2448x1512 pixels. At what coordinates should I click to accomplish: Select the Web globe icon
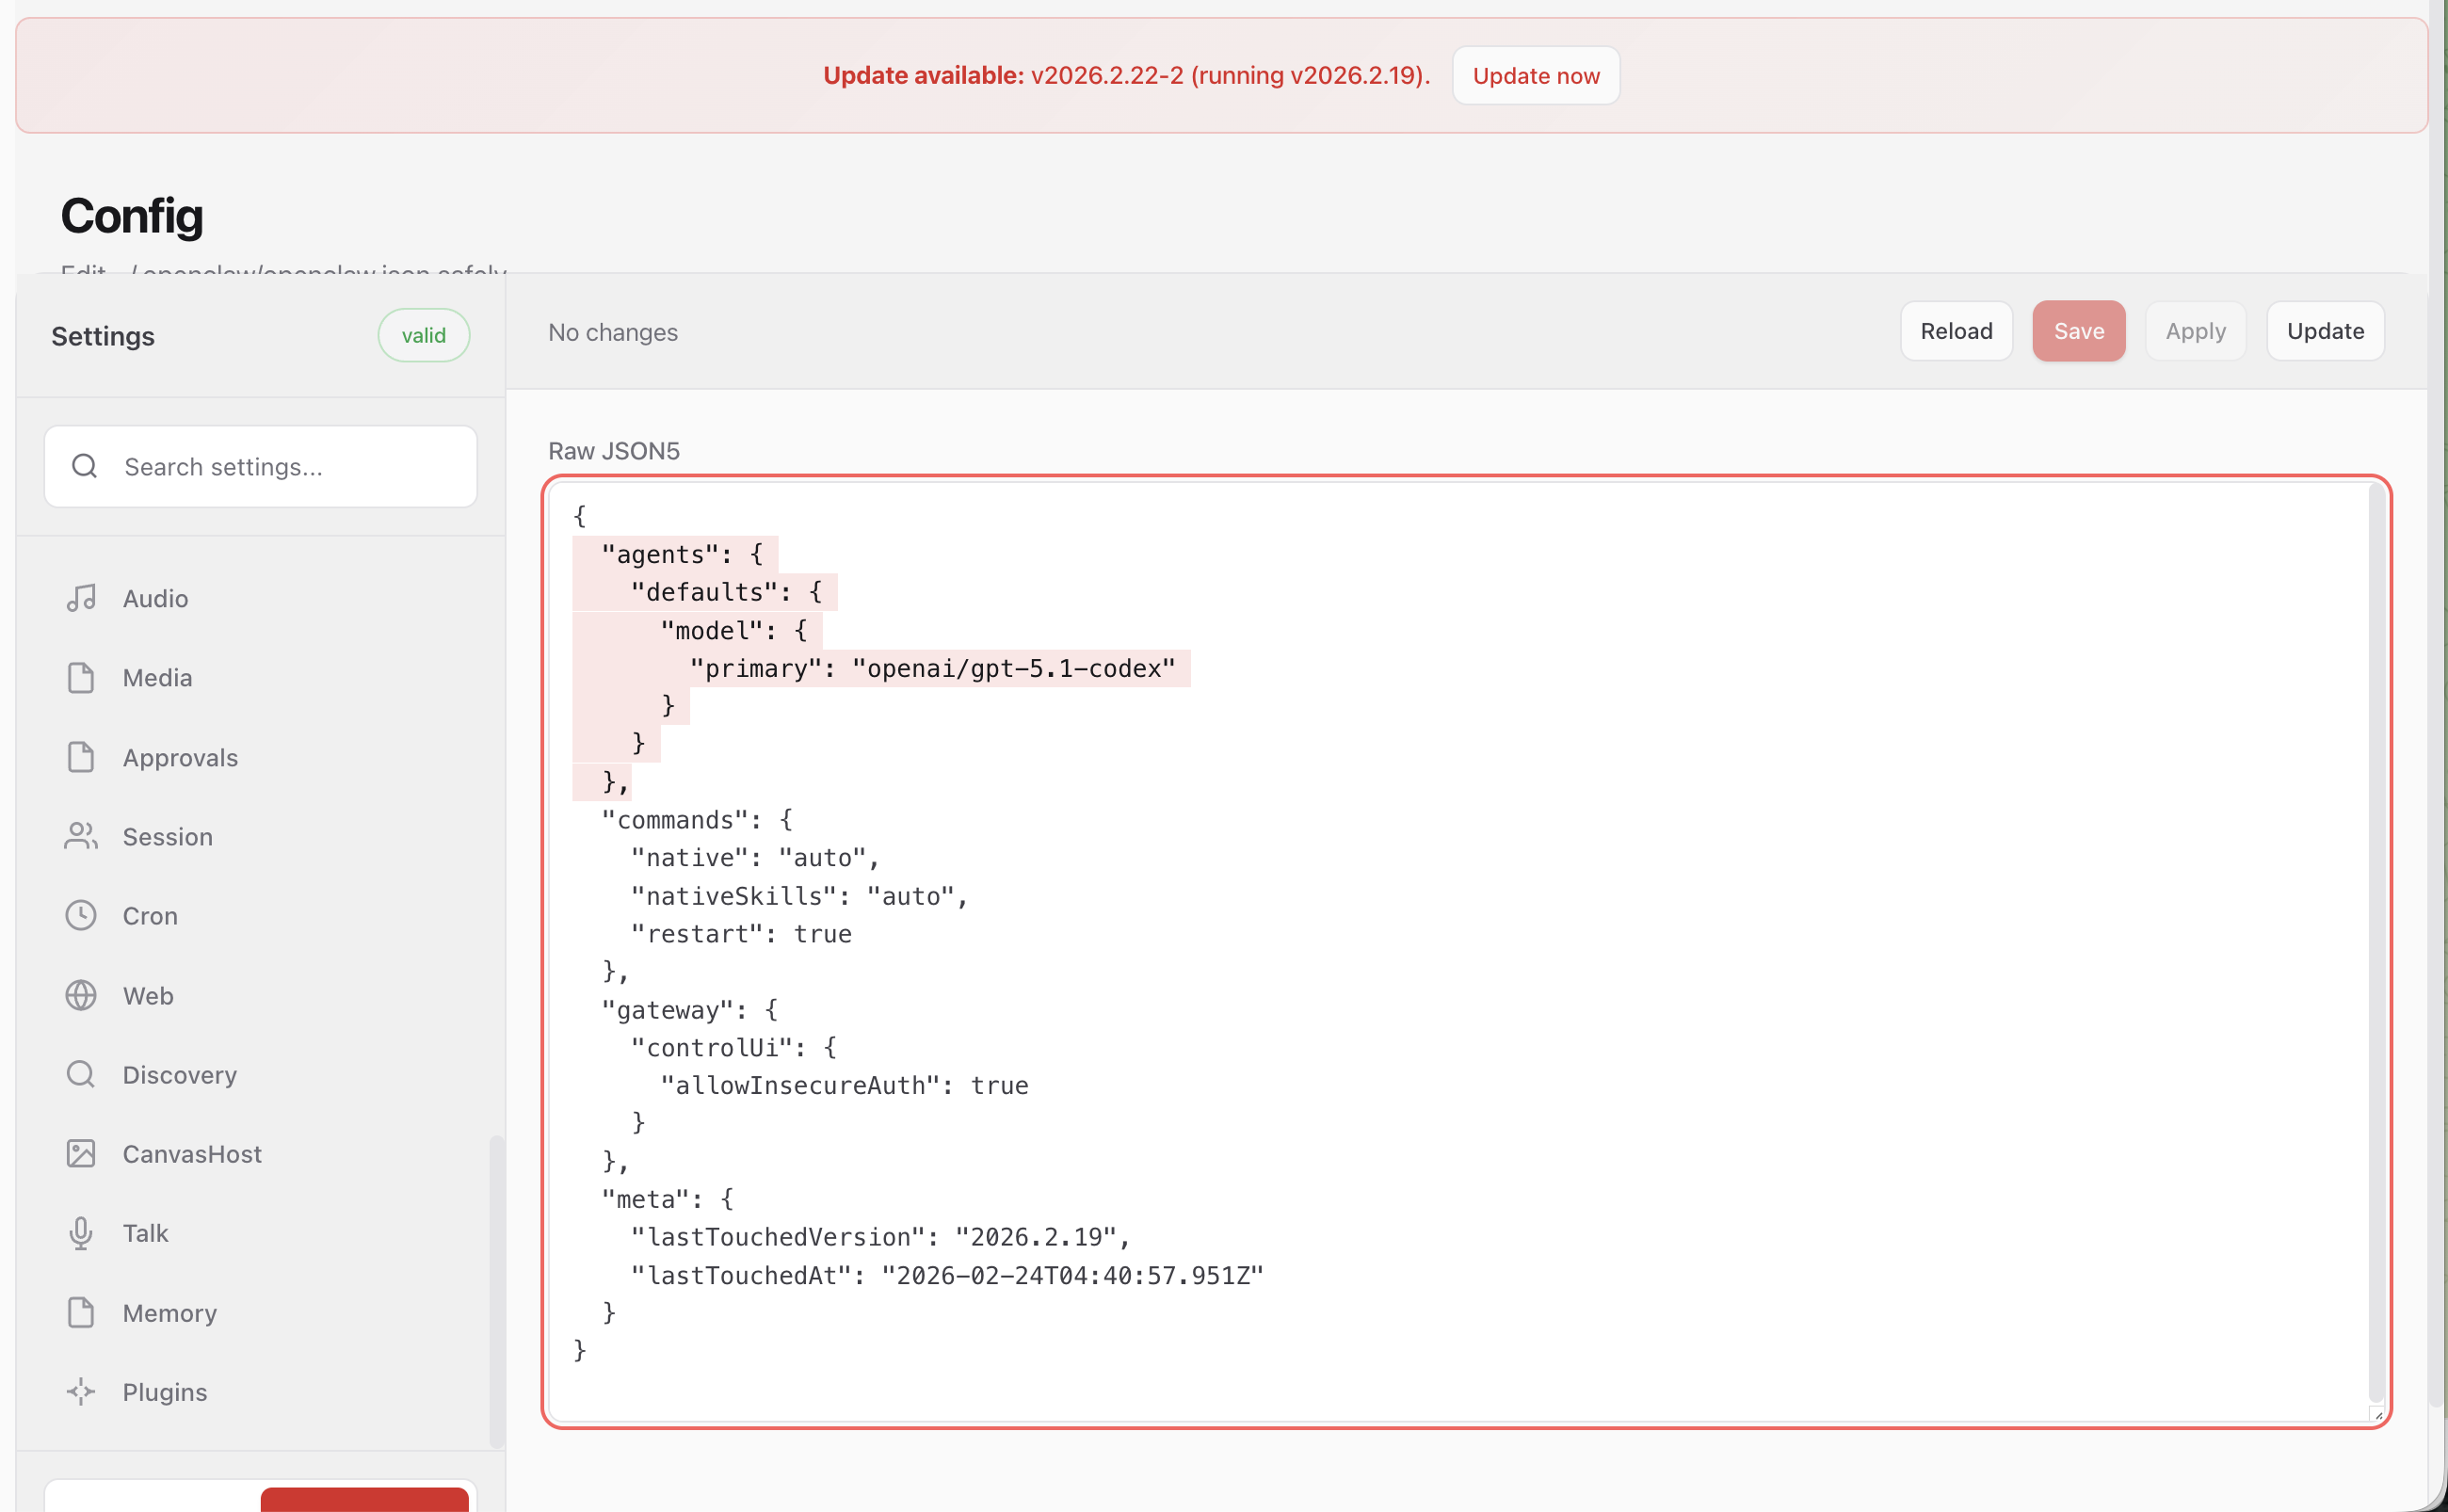pyautogui.click(x=81, y=995)
